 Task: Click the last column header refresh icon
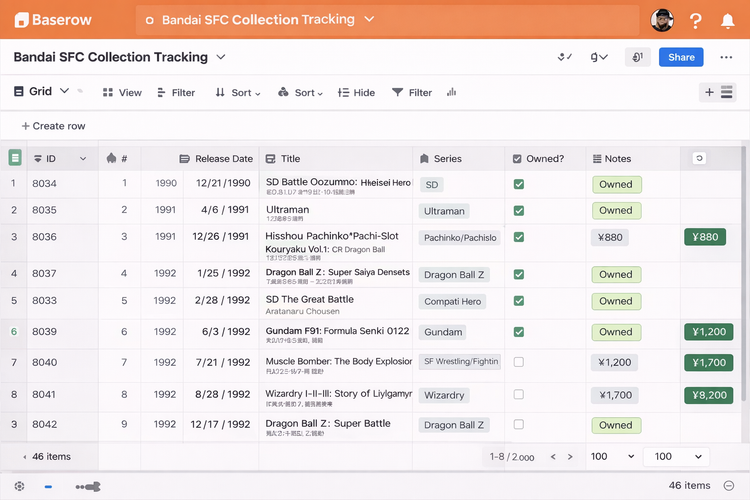pos(699,158)
